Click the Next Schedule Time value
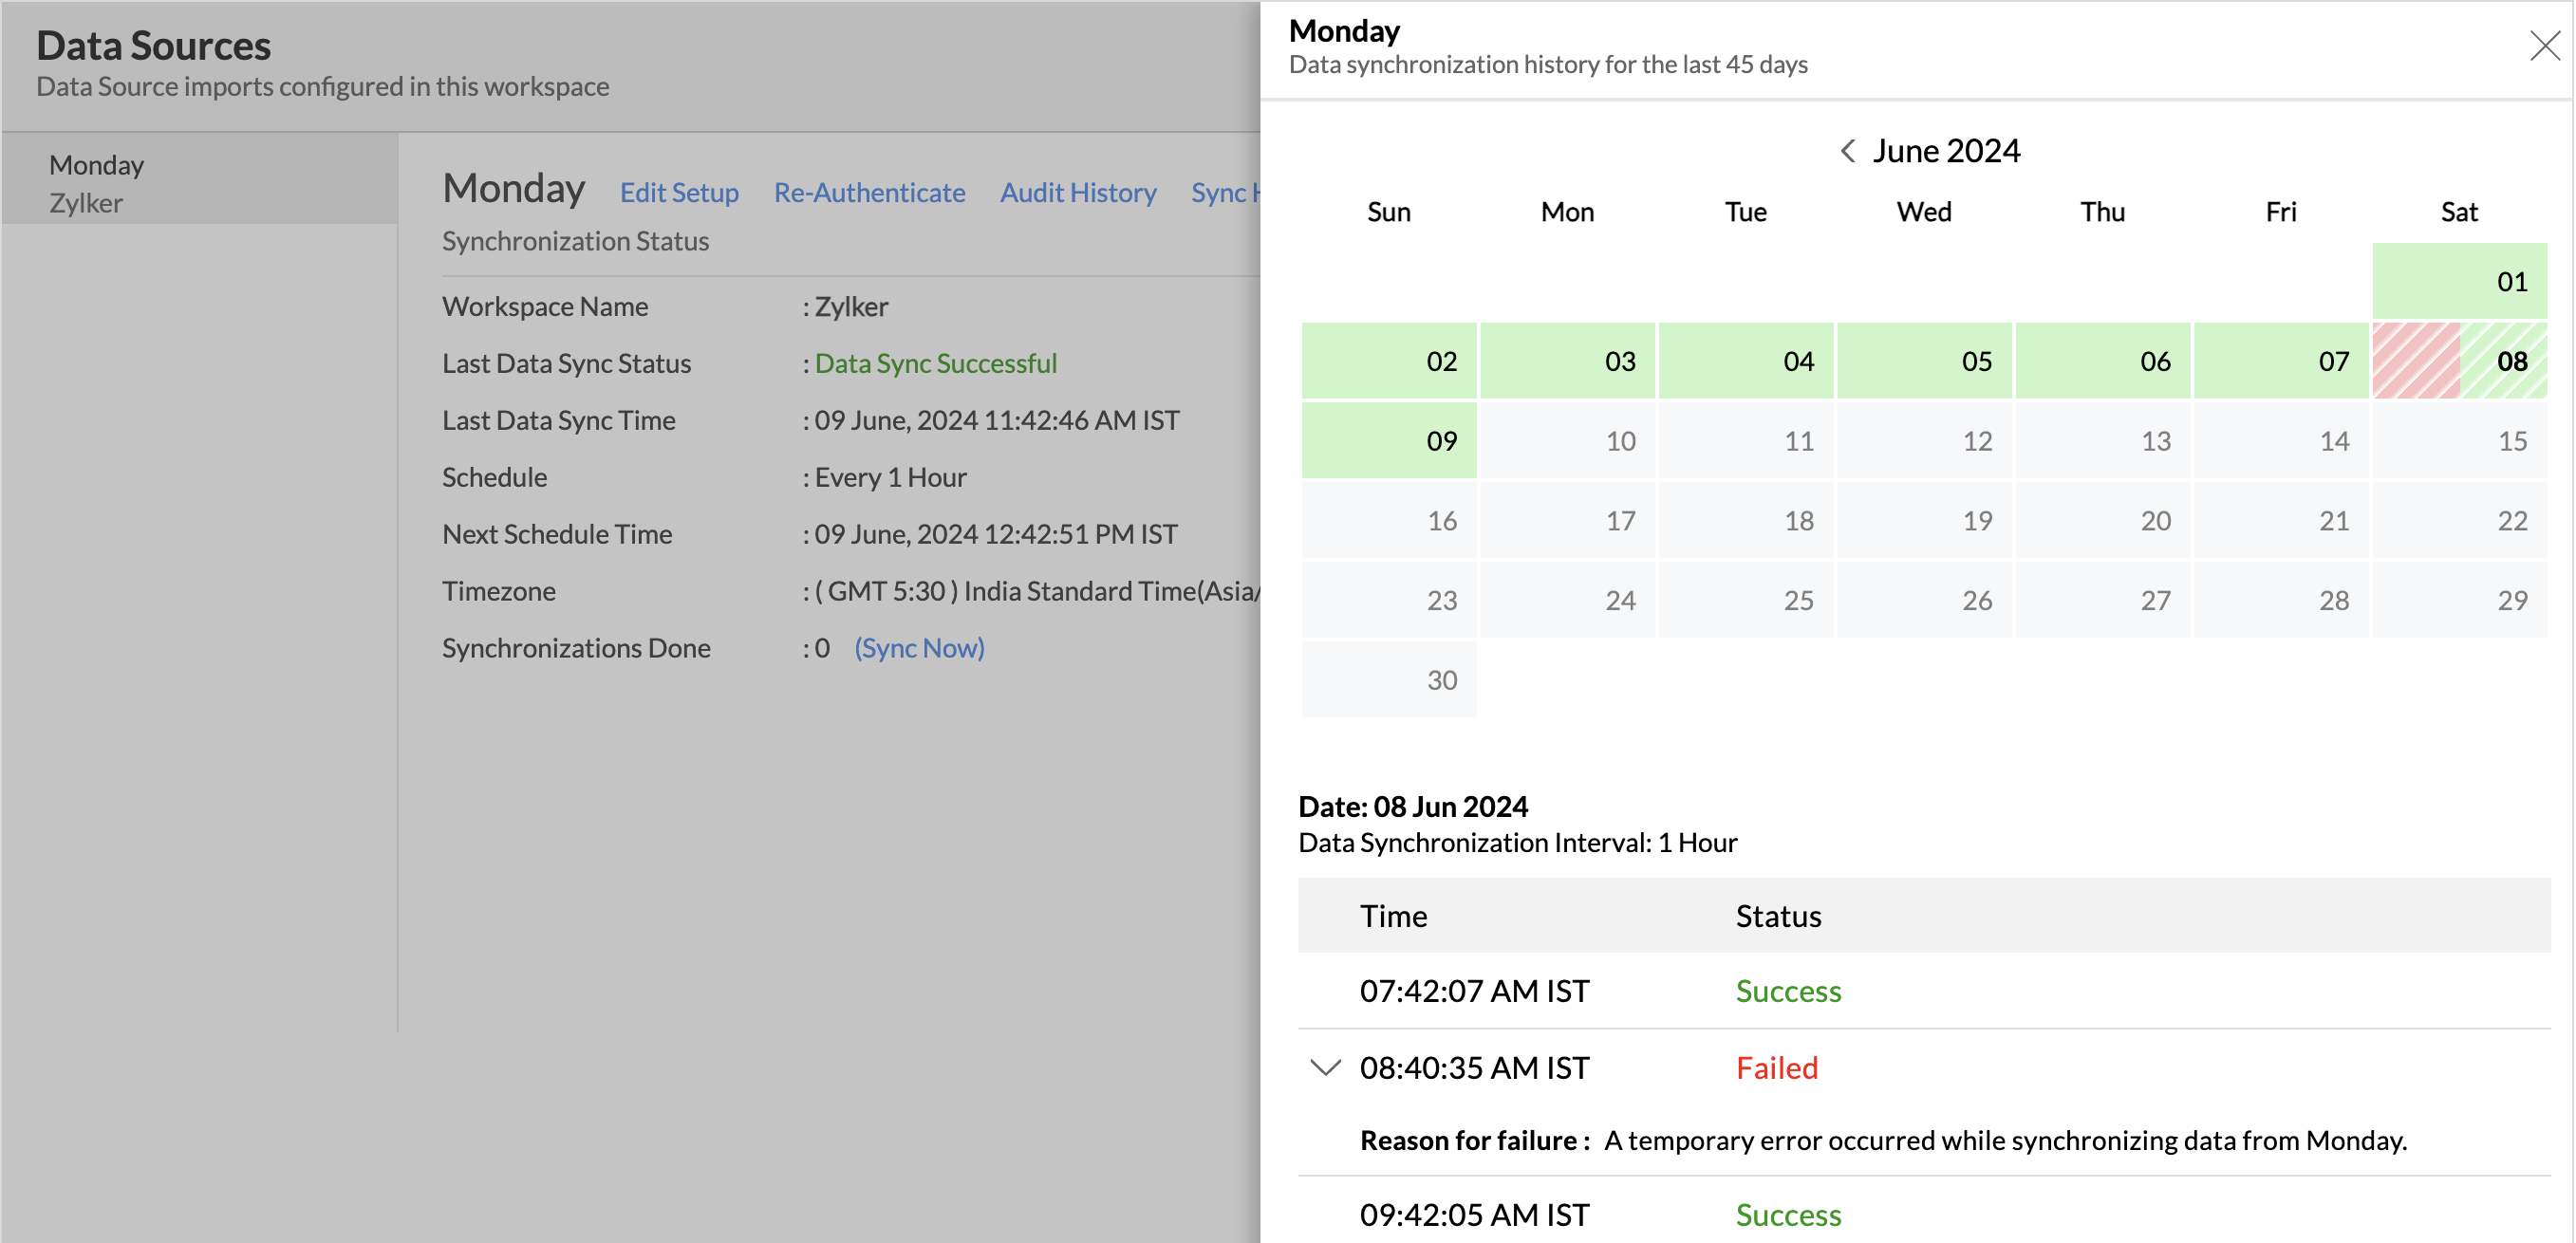Viewport: 2576px width, 1243px height. pyautogui.click(x=995, y=534)
